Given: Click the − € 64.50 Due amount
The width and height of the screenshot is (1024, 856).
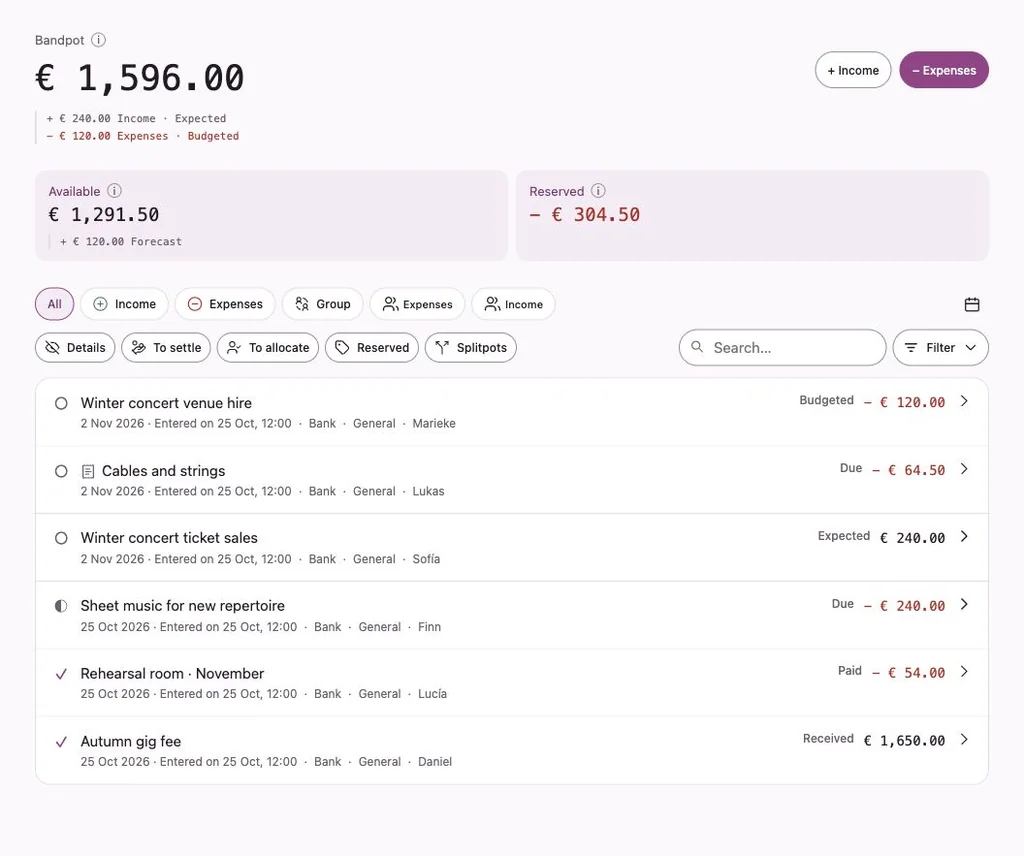Looking at the screenshot, I should click(x=908, y=470).
